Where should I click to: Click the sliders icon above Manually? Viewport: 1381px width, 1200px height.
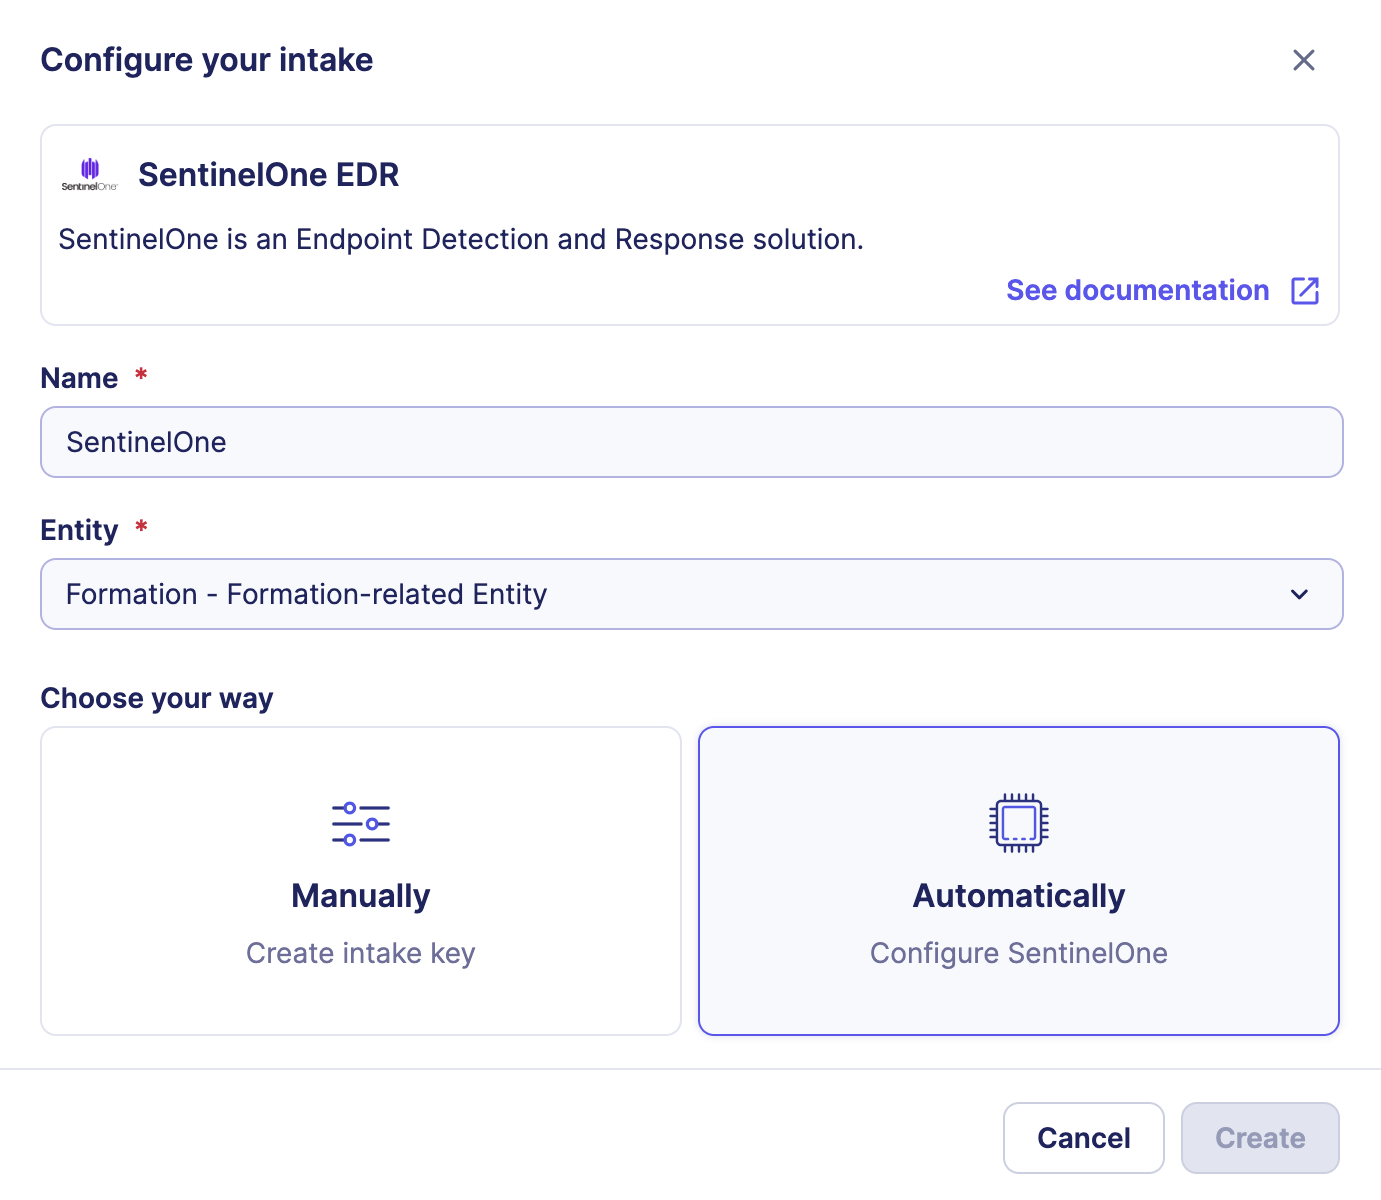pyautogui.click(x=360, y=823)
